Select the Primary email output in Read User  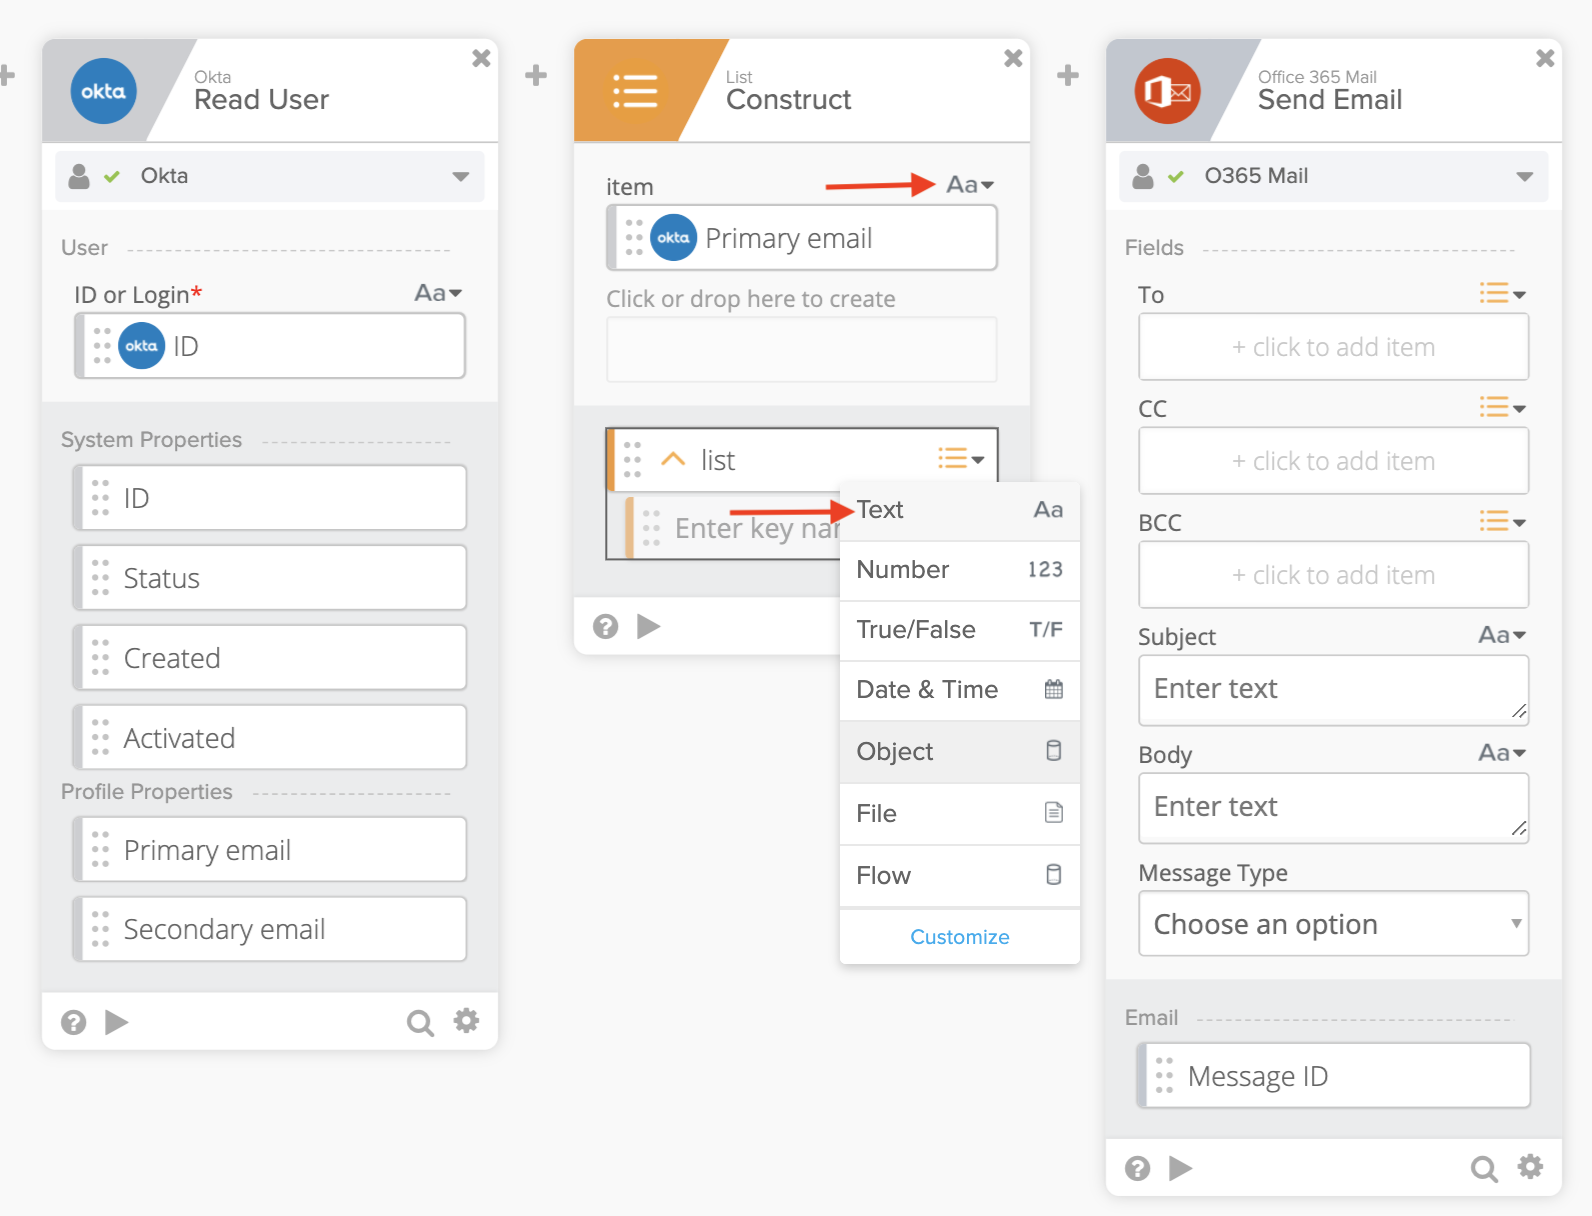click(x=270, y=850)
